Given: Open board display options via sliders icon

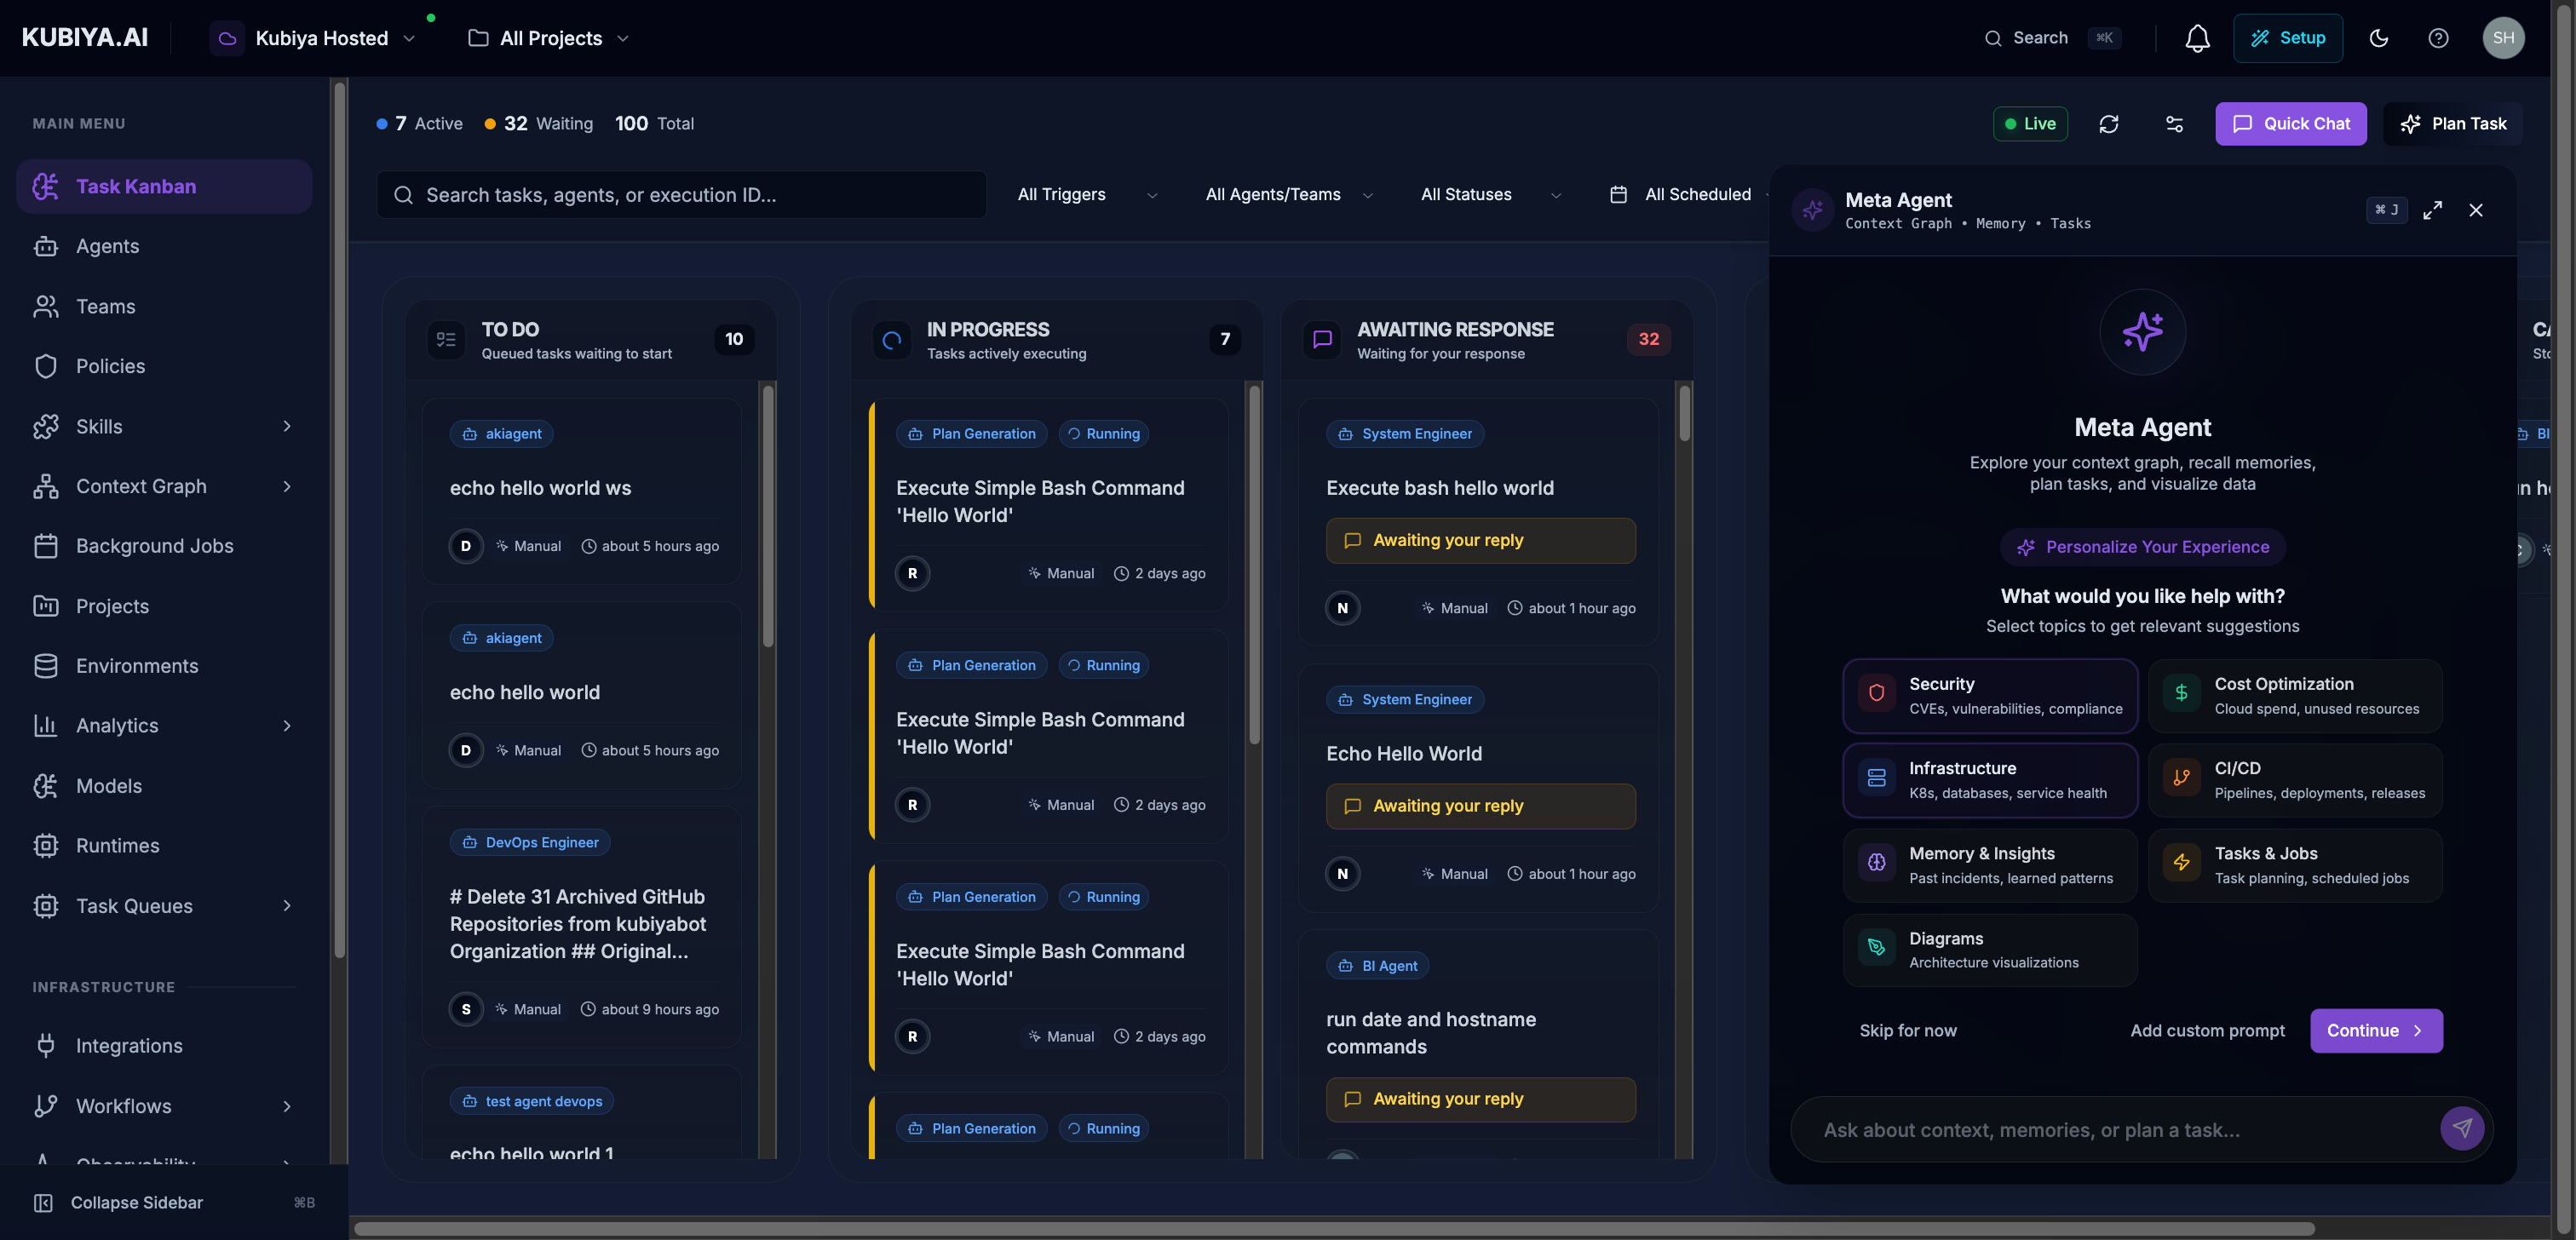Looking at the screenshot, I should (x=2175, y=124).
